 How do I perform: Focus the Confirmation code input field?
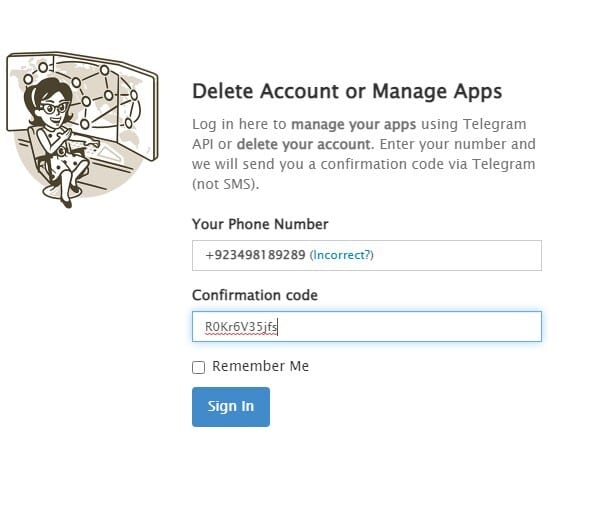(x=367, y=326)
